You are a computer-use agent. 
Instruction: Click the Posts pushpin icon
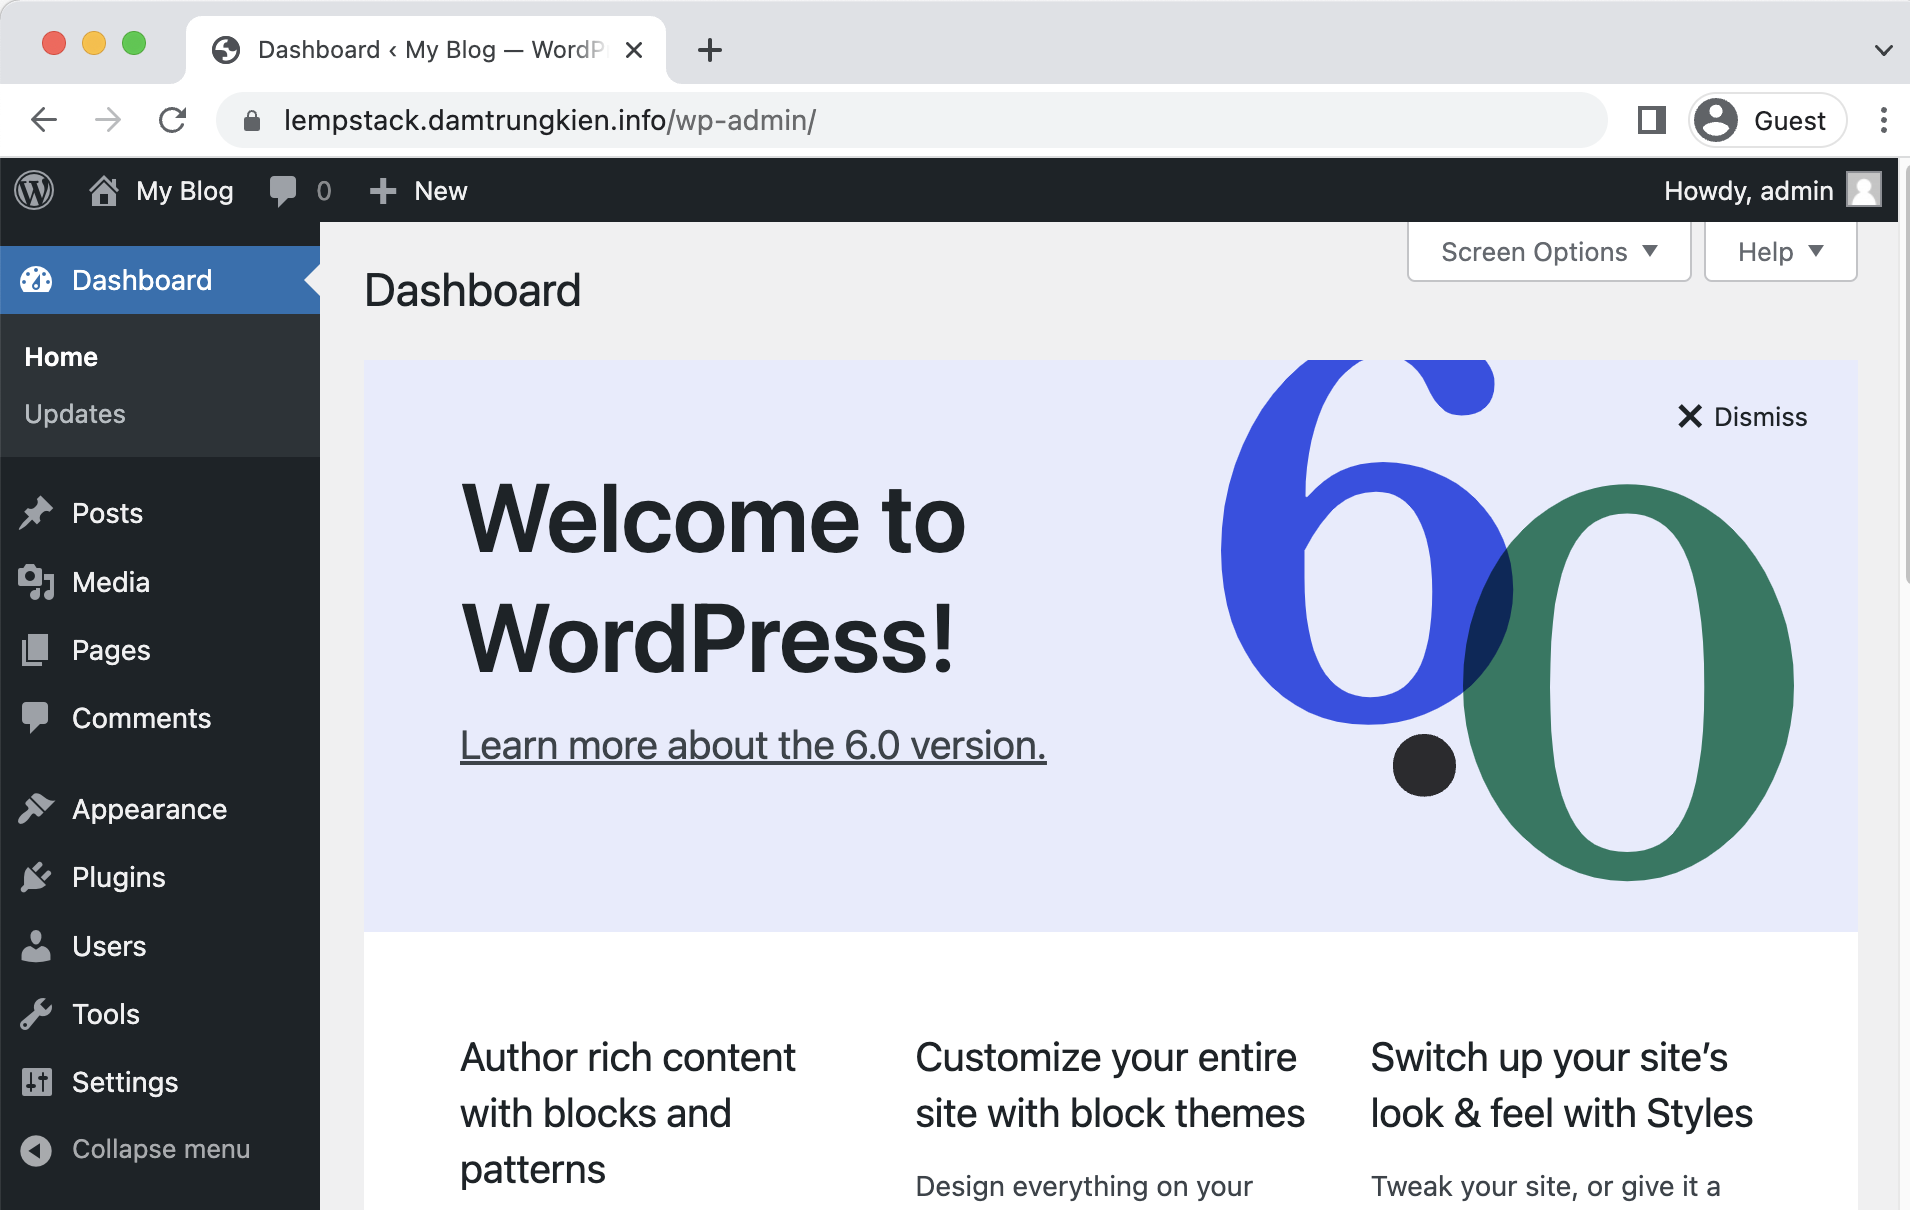pos(36,513)
